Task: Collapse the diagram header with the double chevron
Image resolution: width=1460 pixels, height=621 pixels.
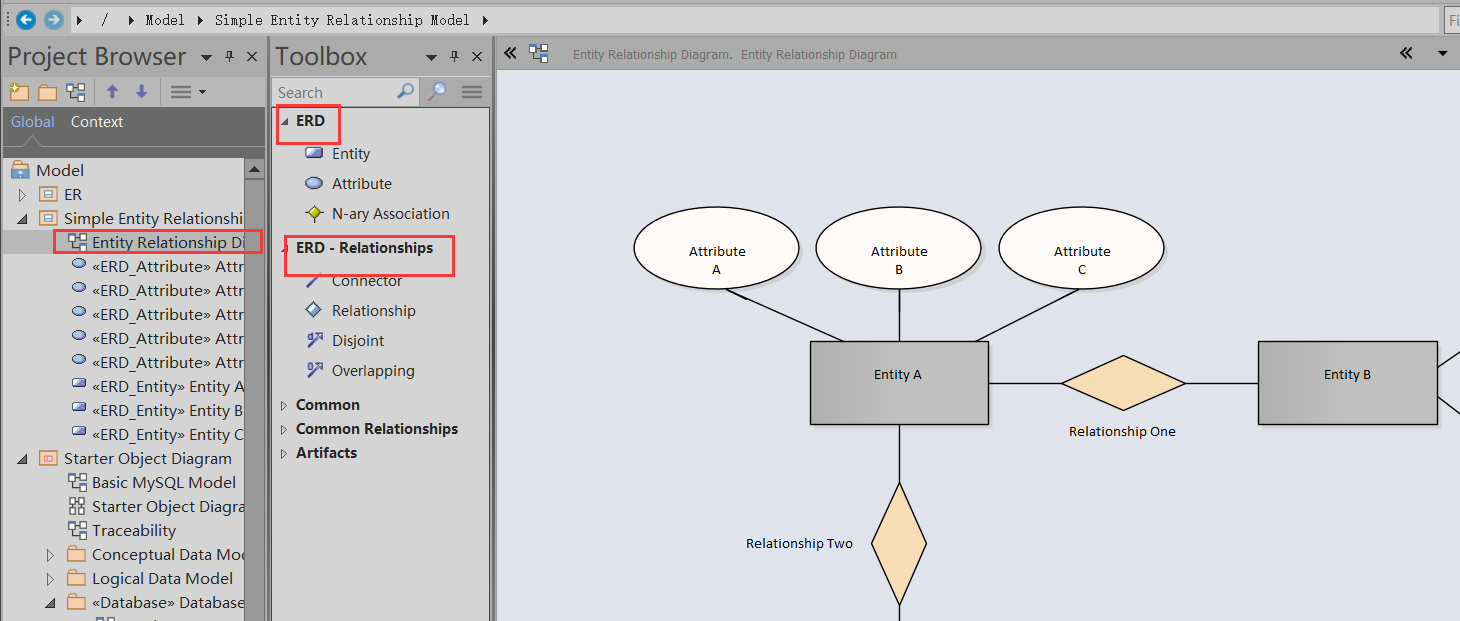Action: coord(510,54)
